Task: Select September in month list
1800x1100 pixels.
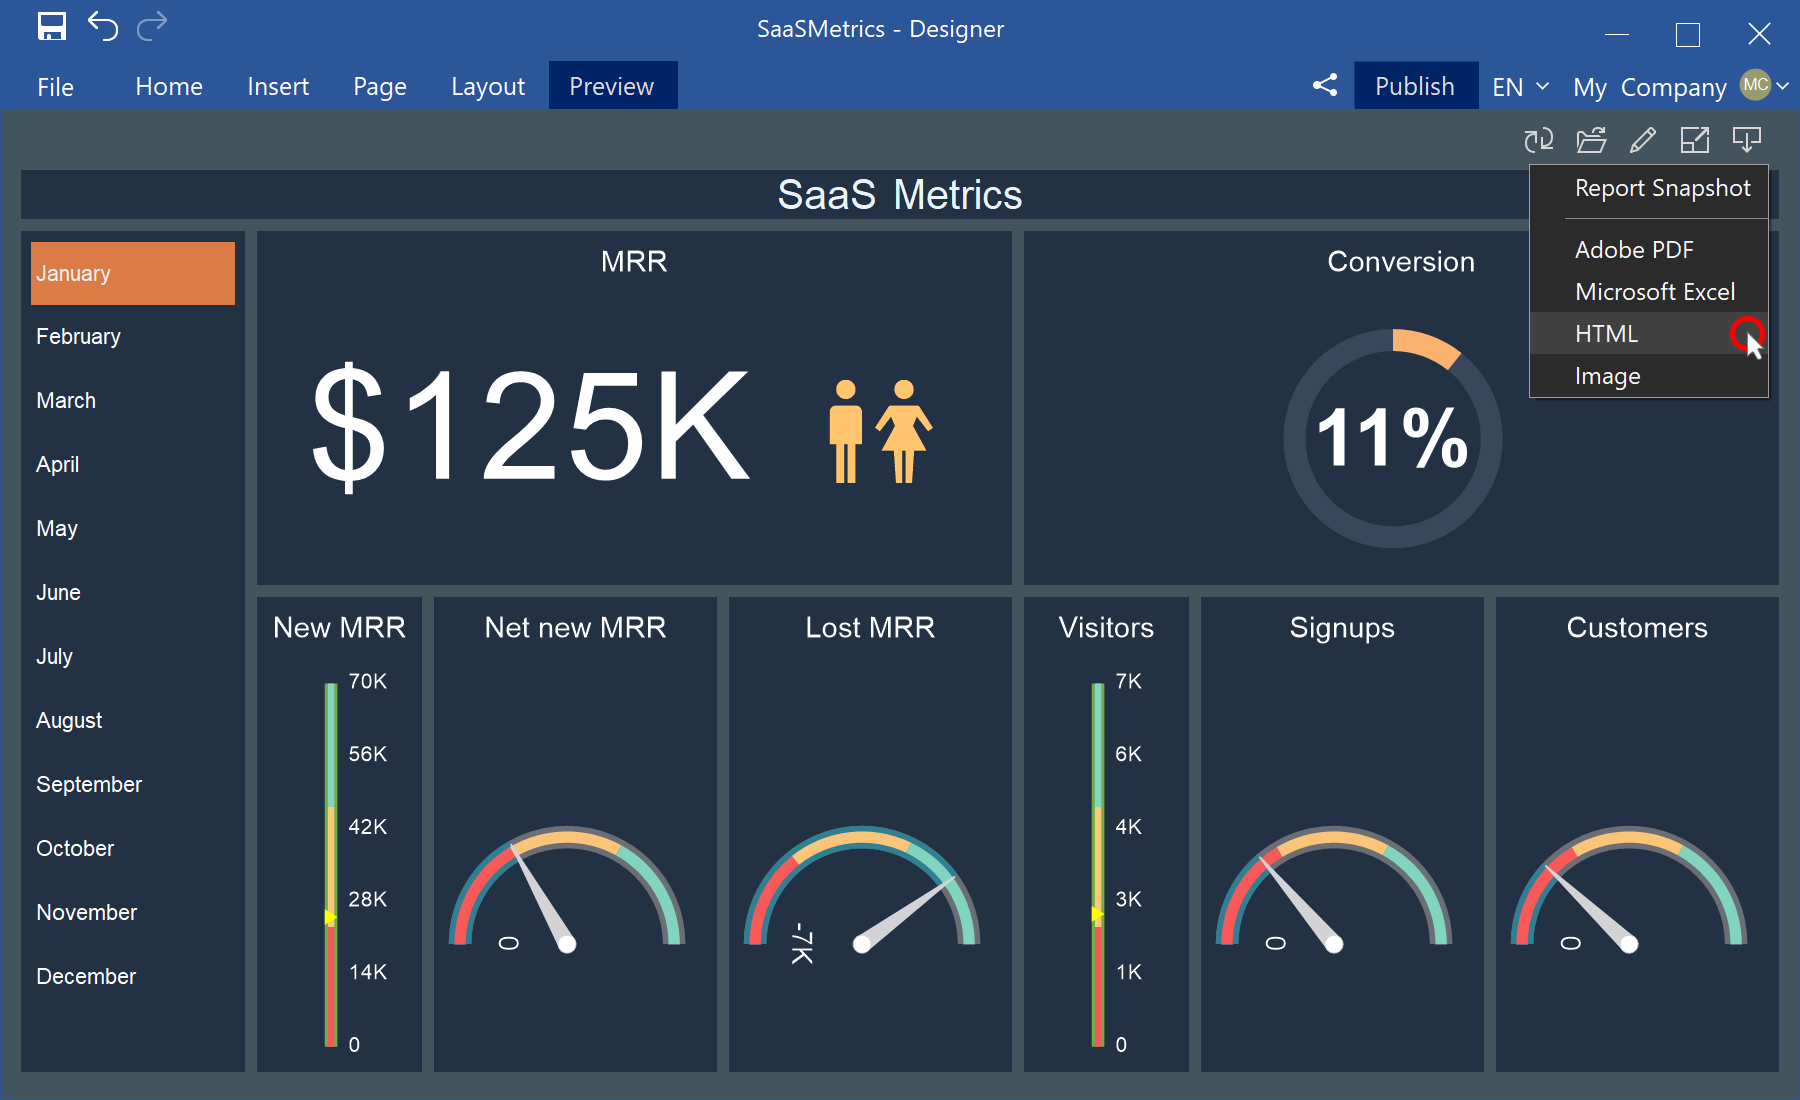Action: pos(133,785)
